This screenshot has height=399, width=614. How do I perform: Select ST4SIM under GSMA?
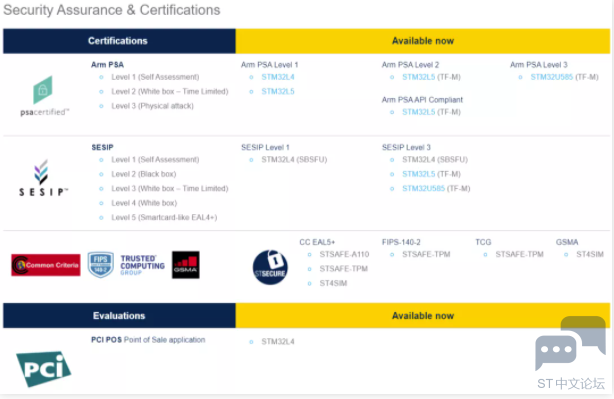pyautogui.click(x=590, y=255)
